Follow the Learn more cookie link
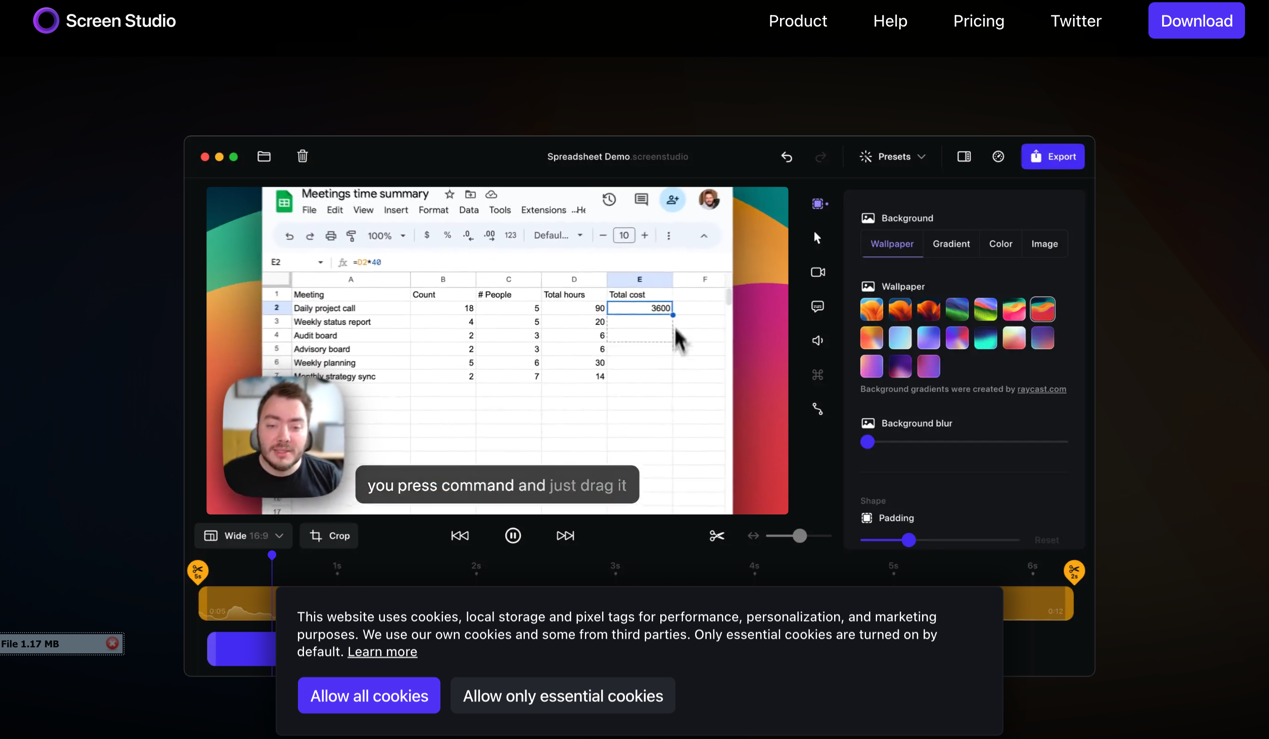 pos(382,652)
